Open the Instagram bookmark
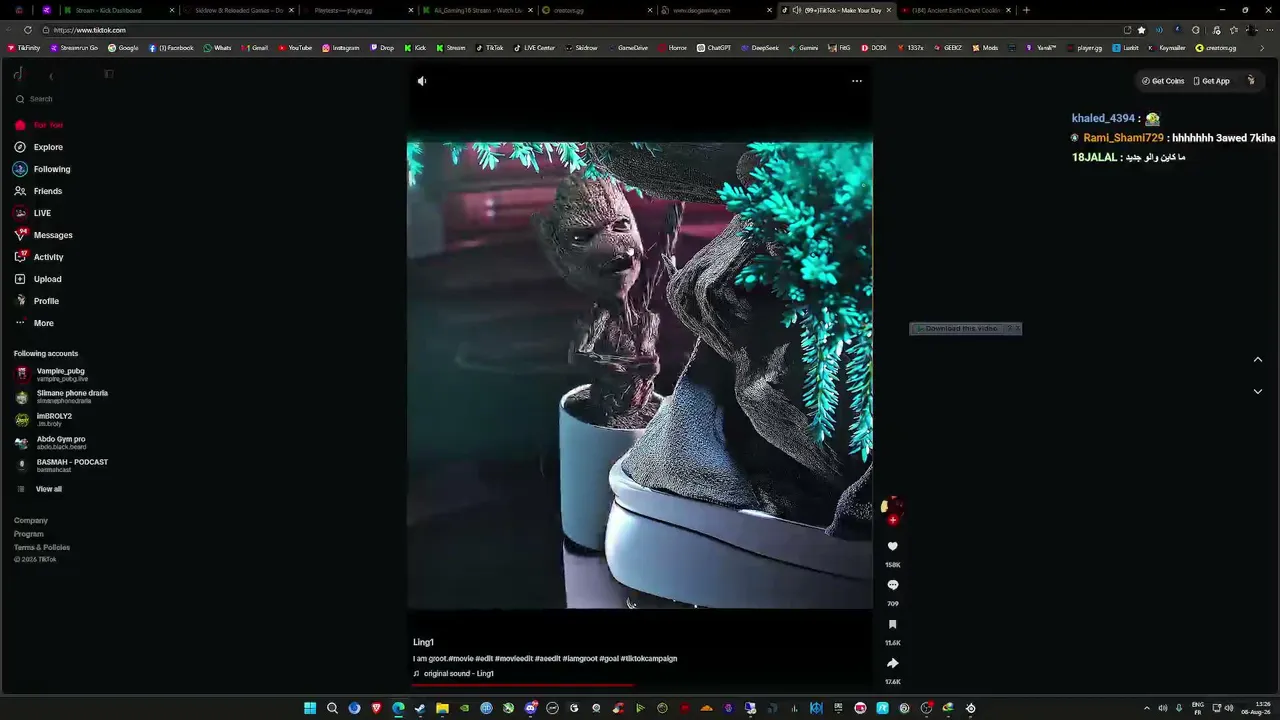This screenshot has width=1280, height=720. 340,48
